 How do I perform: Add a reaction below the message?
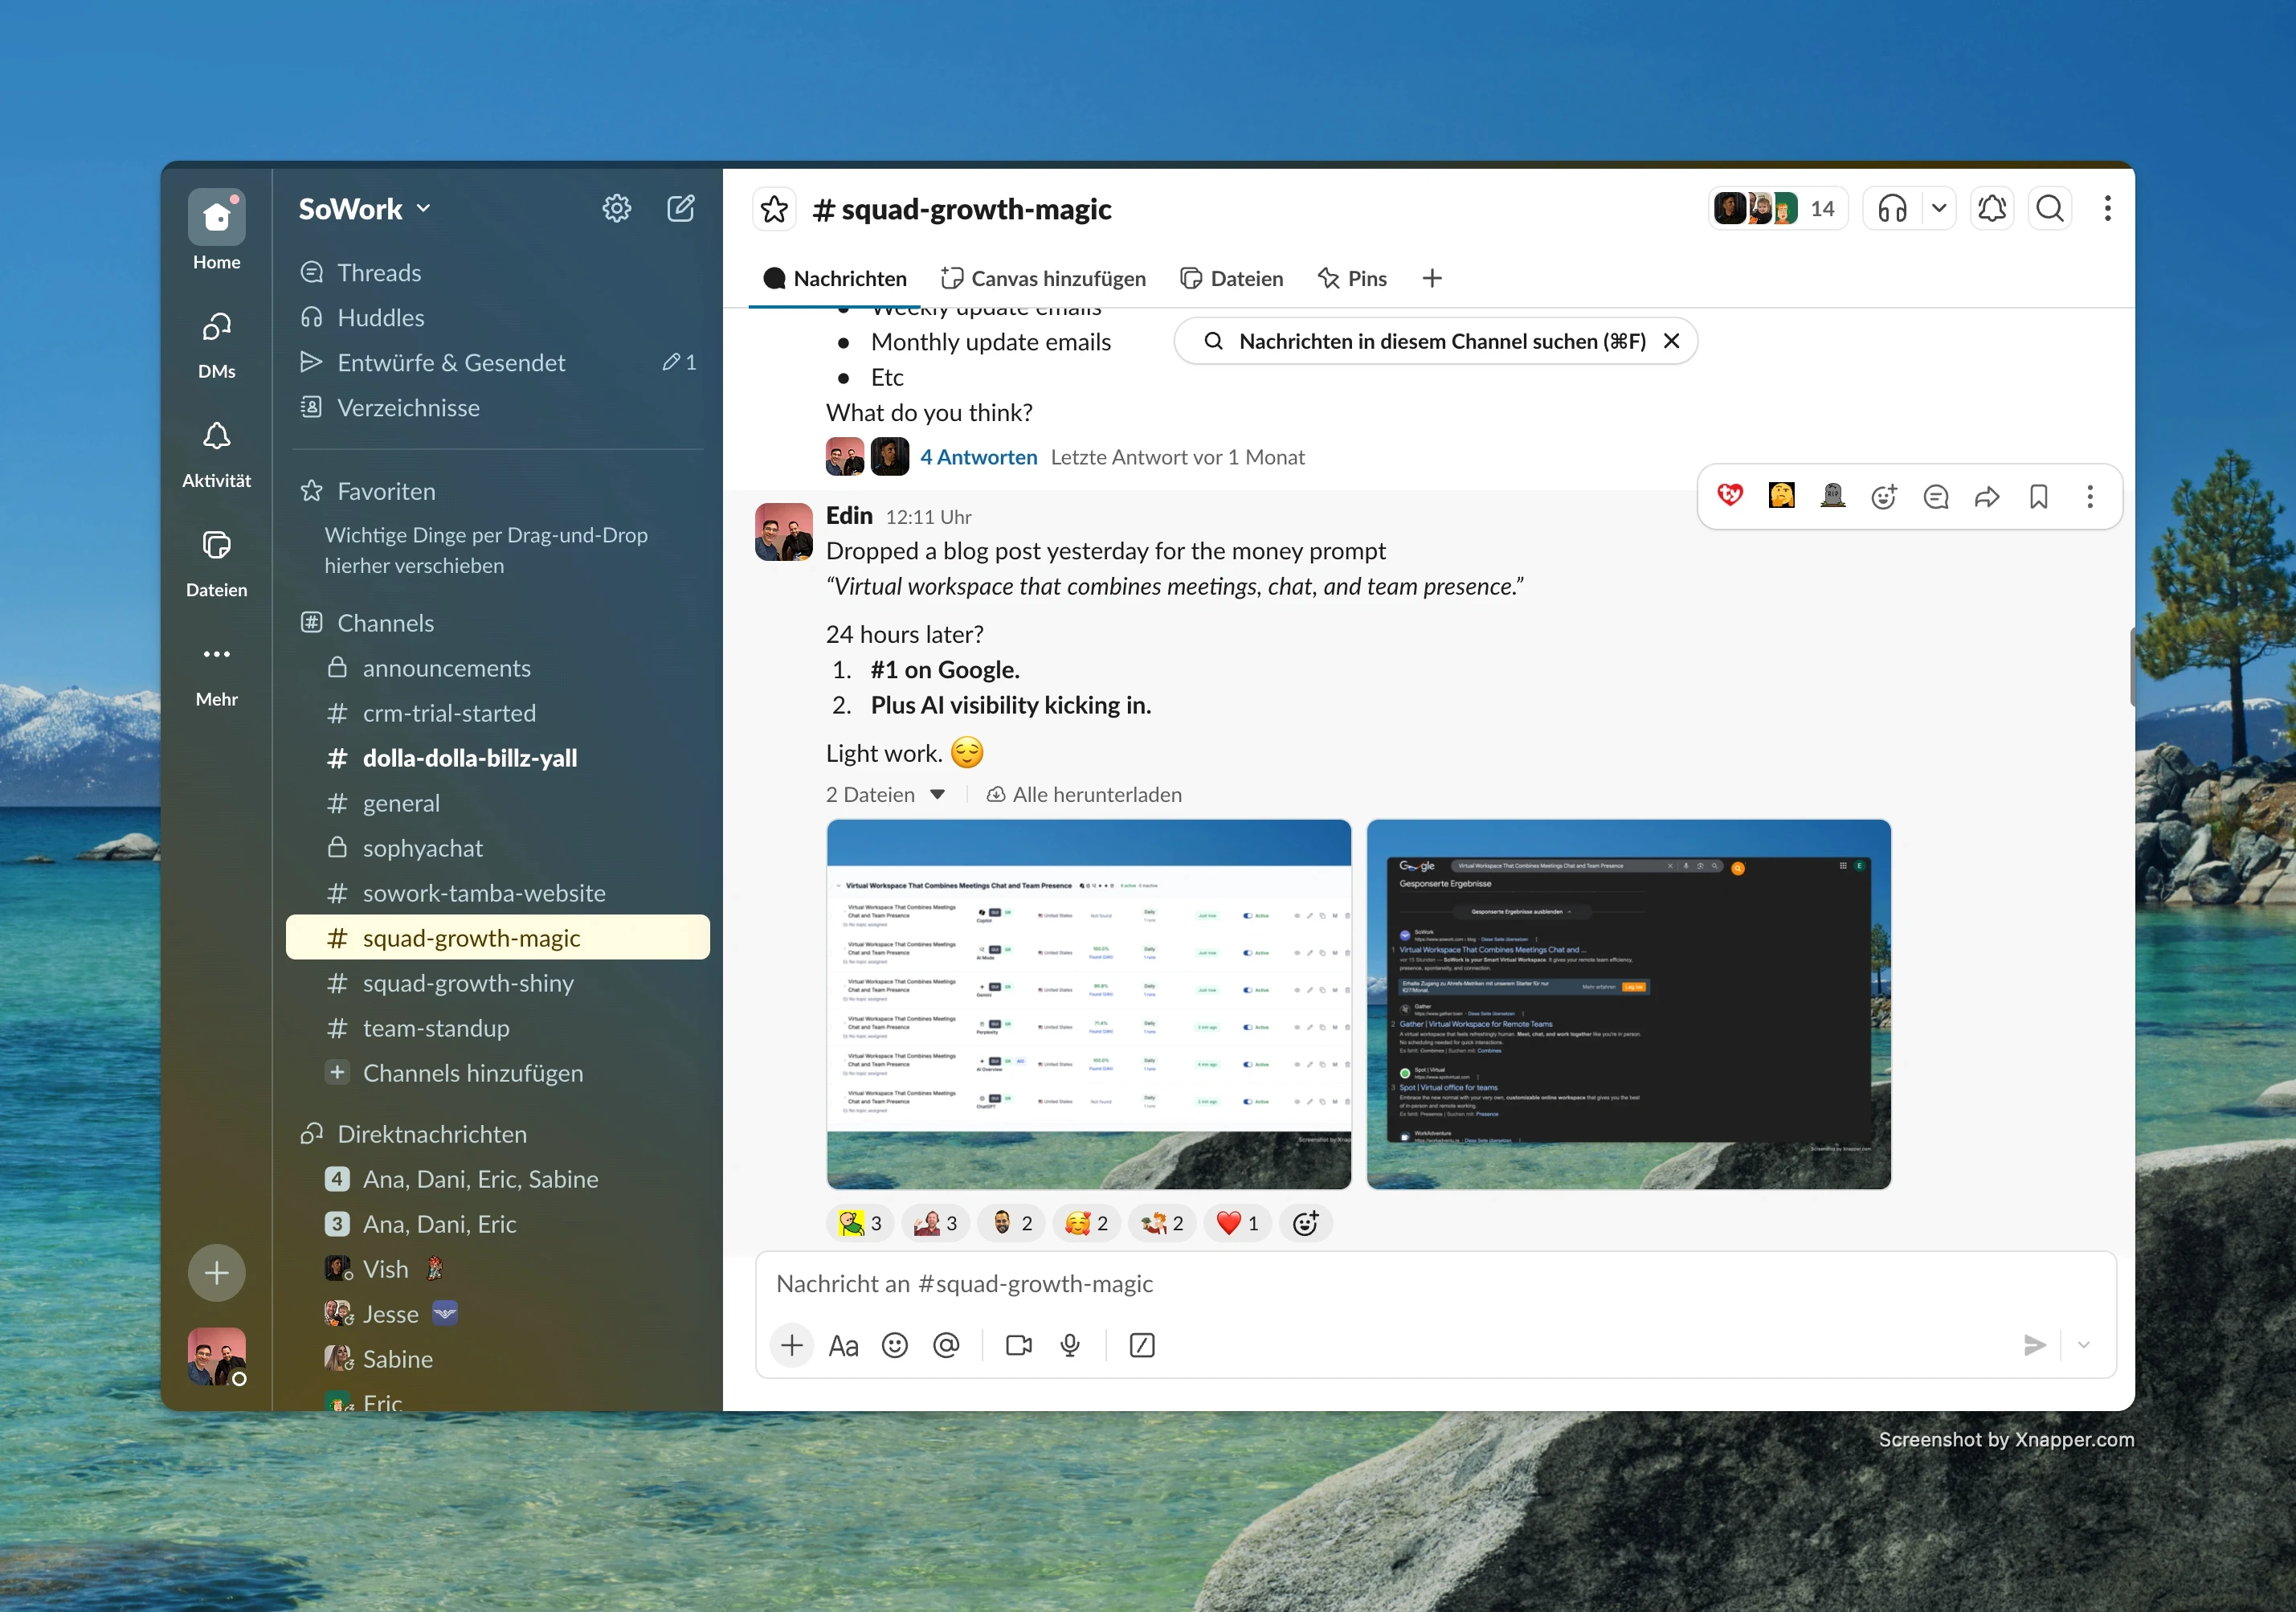[1306, 1222]
